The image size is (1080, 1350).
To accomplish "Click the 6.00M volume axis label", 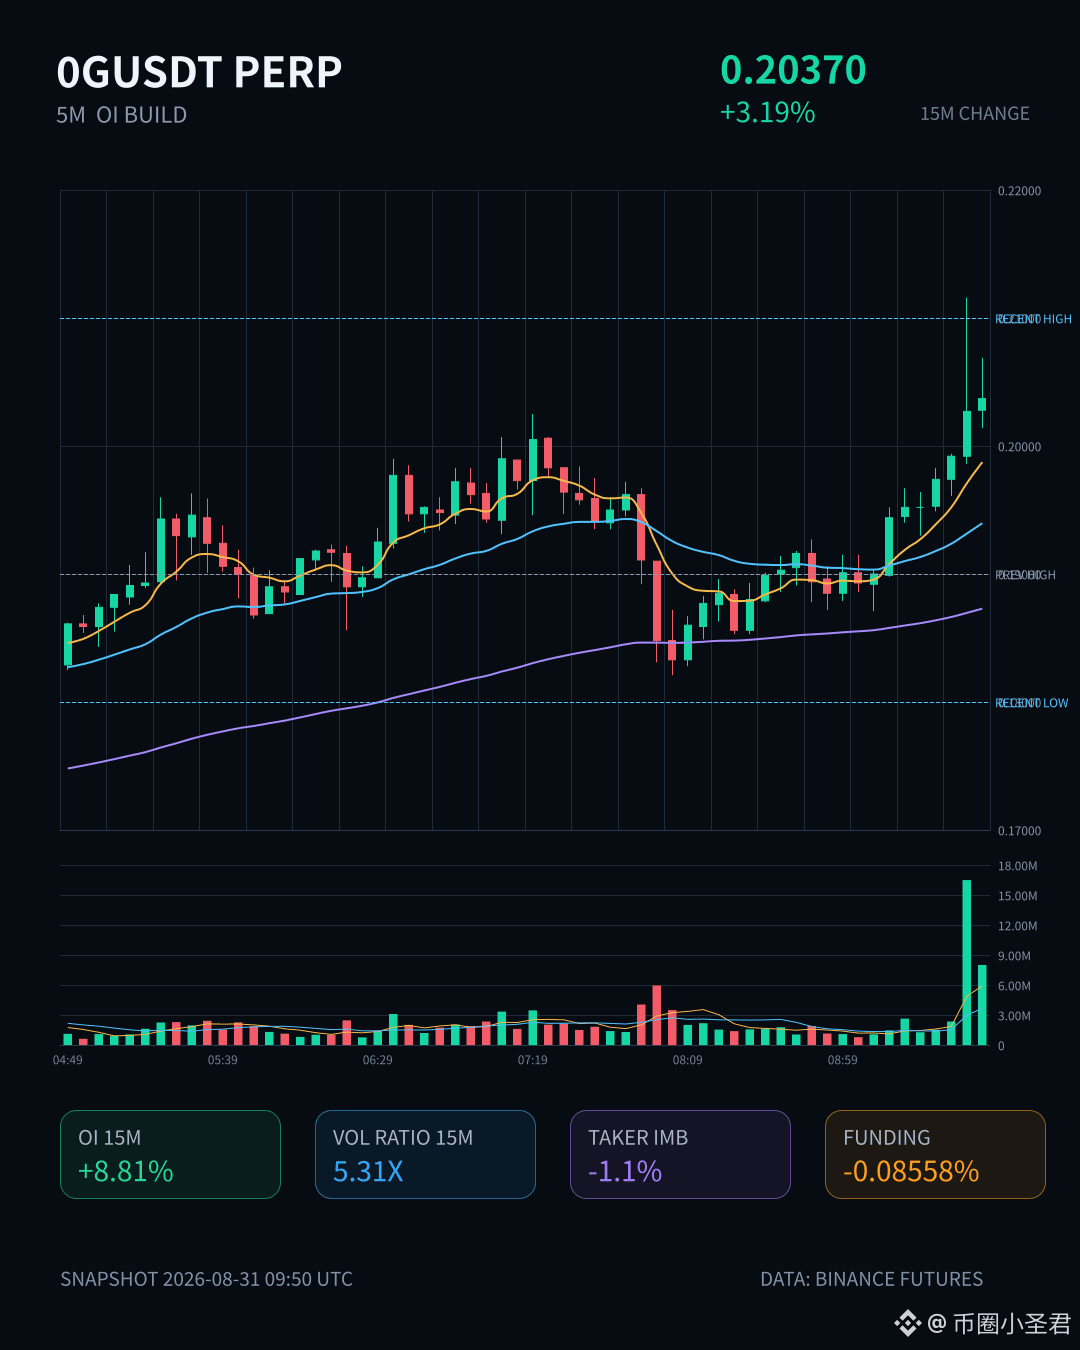I will 1014,986.
